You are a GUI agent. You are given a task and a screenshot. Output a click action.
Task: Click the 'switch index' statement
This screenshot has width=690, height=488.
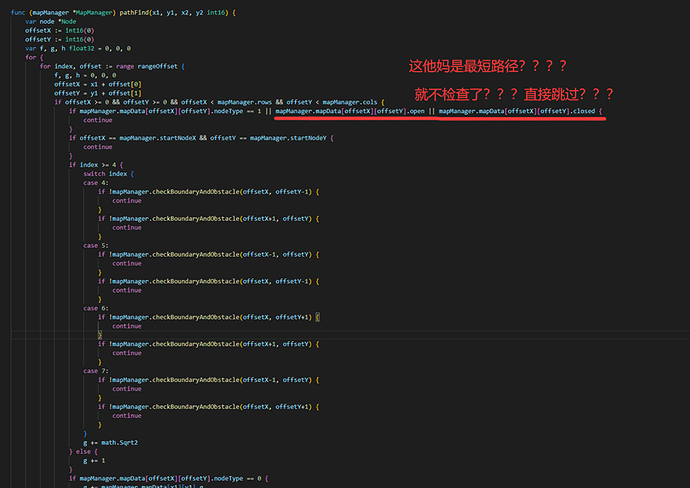click(105, 174)
